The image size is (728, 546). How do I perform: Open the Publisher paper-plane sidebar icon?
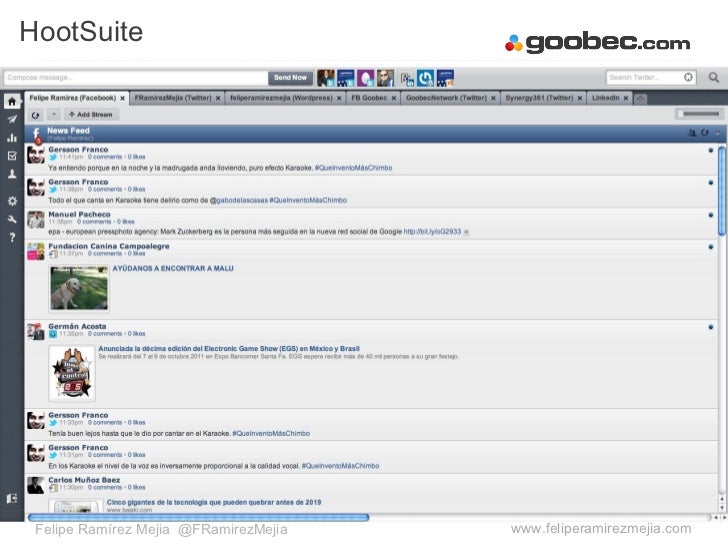coord(12,119)
